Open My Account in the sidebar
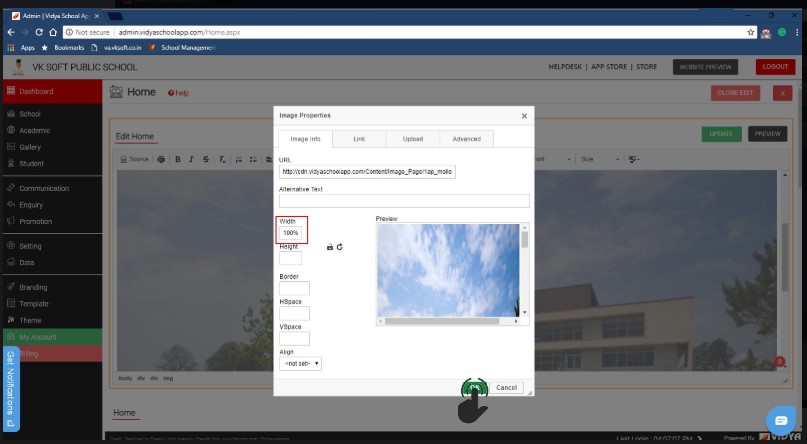Viewport: 807px width, 444px height. [x=52, y=337]
